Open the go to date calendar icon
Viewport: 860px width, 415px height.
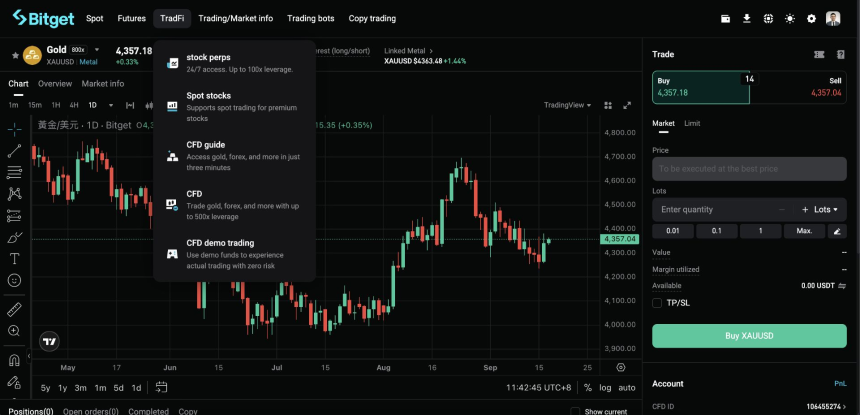coord(161,387)
